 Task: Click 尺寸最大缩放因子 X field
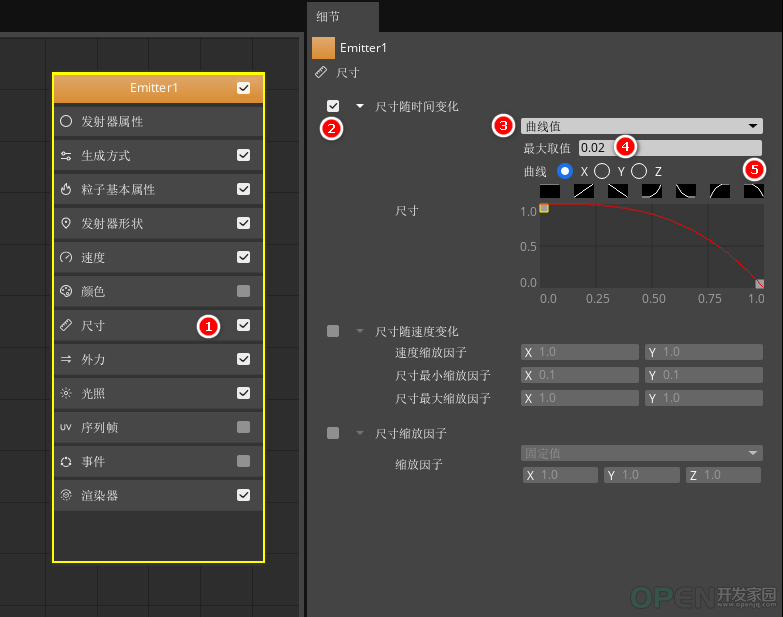(580, 398)
